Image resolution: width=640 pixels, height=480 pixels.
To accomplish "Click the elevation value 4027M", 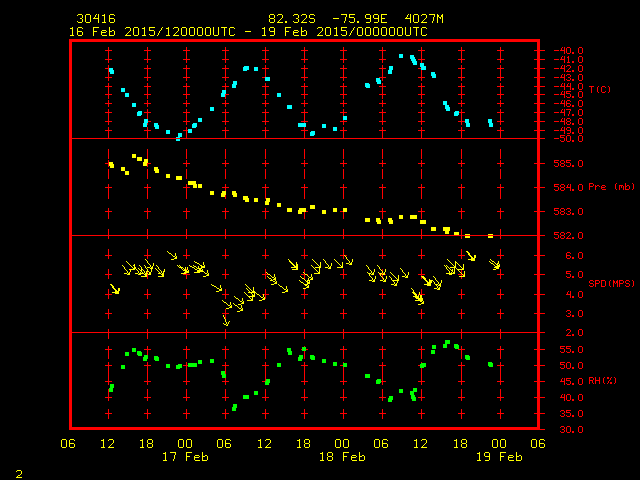I will (x=424, y=19).
